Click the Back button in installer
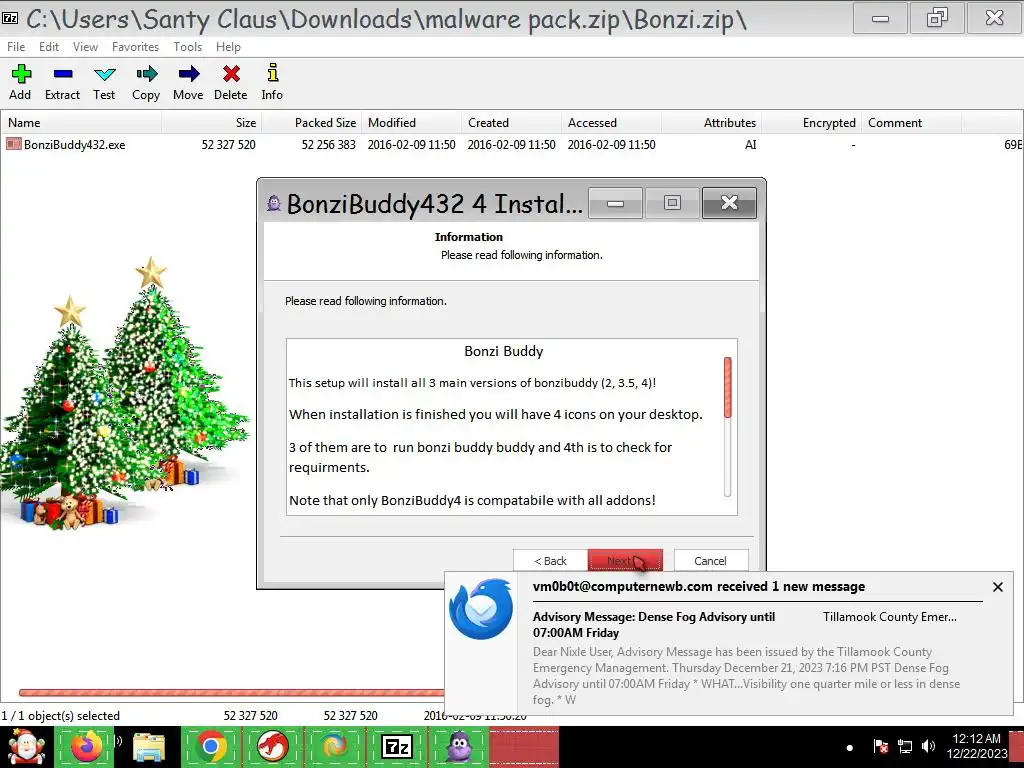Viewport: 1024px width, 768px height. coord(550,561)
